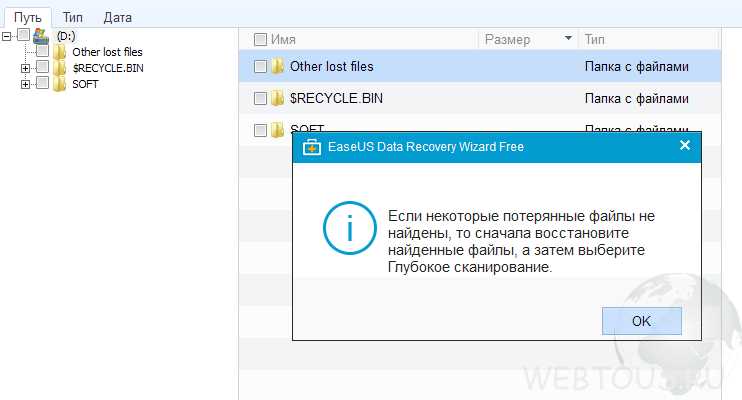Click $RECYCLE.BIN folder icon in tree
This screenshot has height=400, width=742.
click(59, 68)
